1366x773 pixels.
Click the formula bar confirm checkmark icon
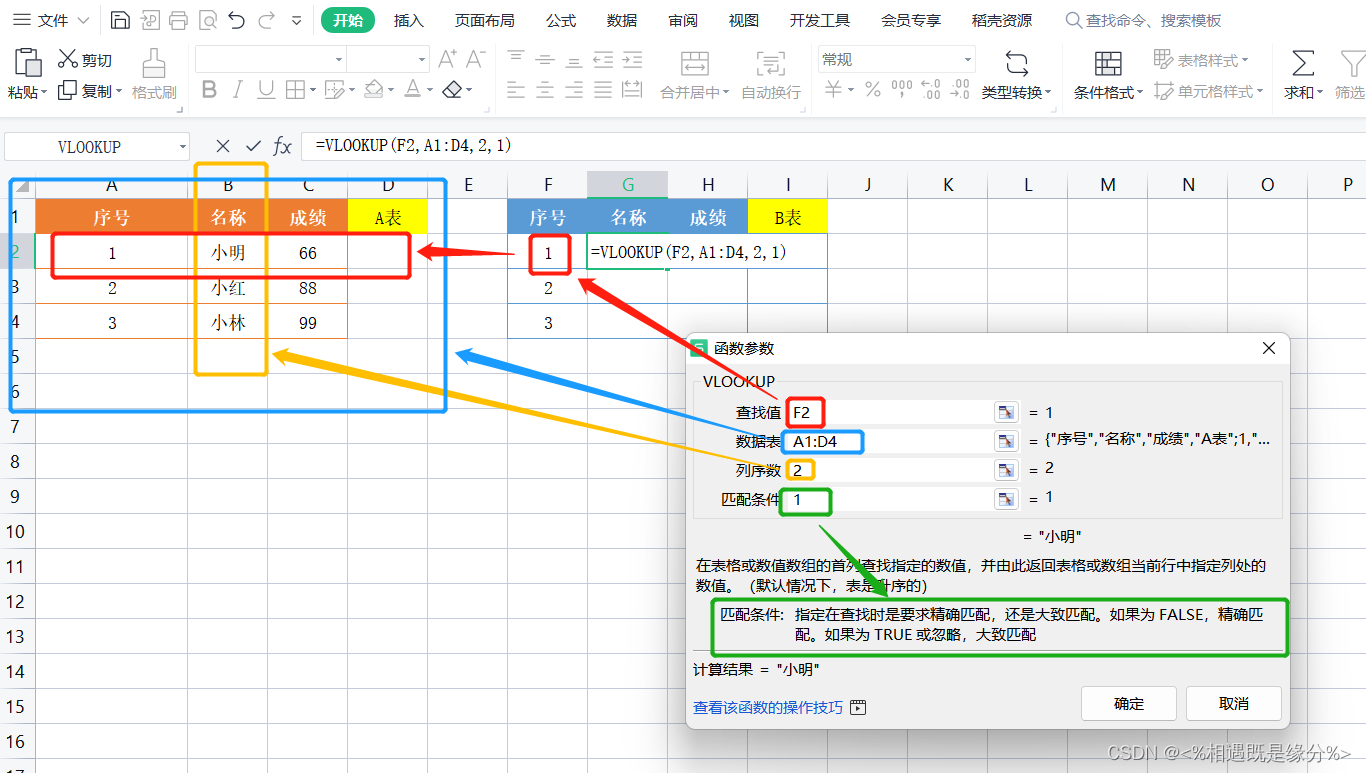253,146
